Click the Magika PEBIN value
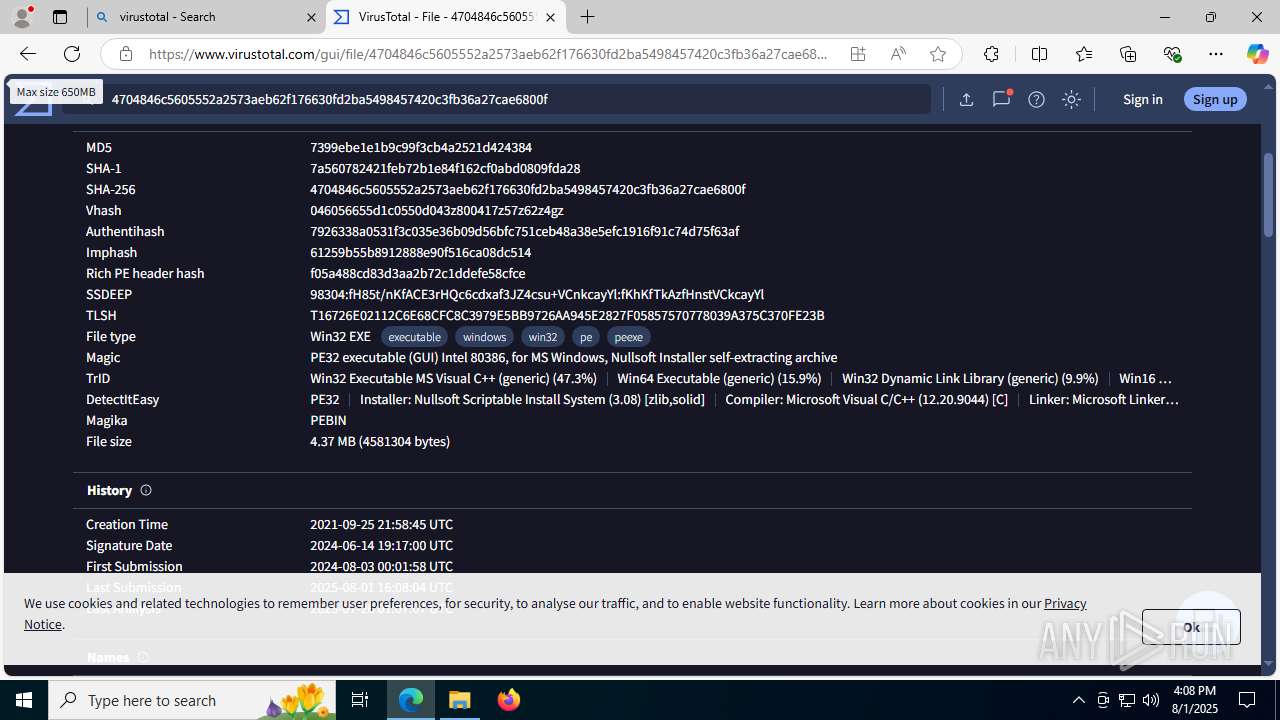 coord(328,420)
